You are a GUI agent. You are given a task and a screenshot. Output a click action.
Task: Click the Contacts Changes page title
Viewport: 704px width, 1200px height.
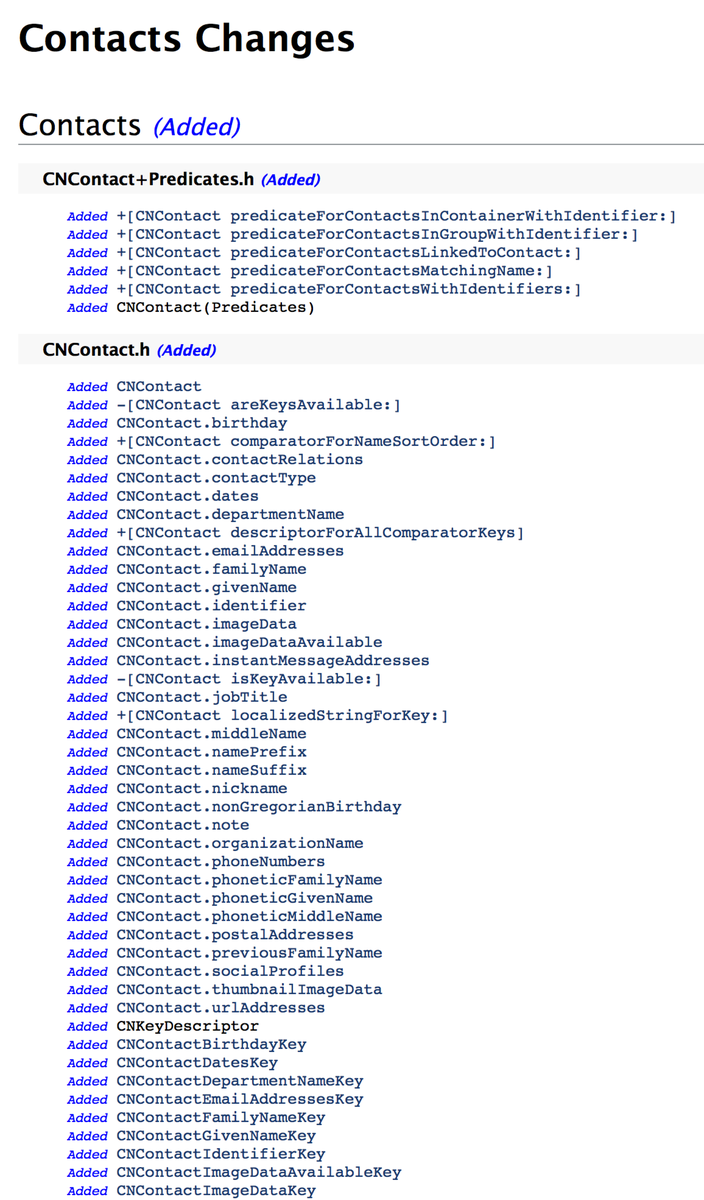click(x=187, y=38)
